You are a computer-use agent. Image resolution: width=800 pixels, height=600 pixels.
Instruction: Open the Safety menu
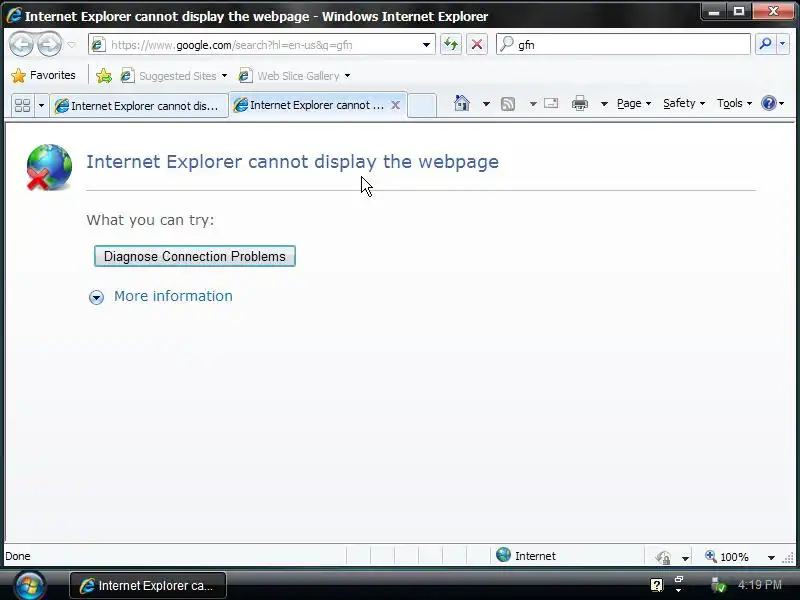tap(684, 104)
